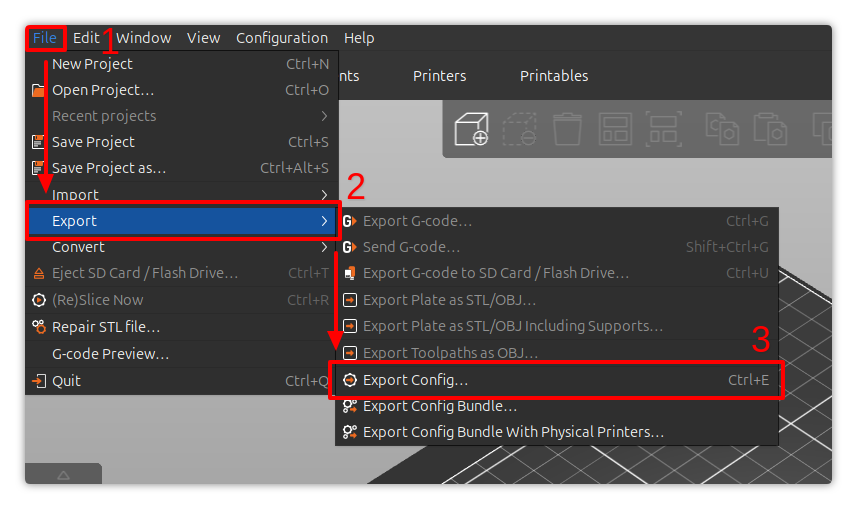Click the Save Project floppy disk icon

coord(38,142)
